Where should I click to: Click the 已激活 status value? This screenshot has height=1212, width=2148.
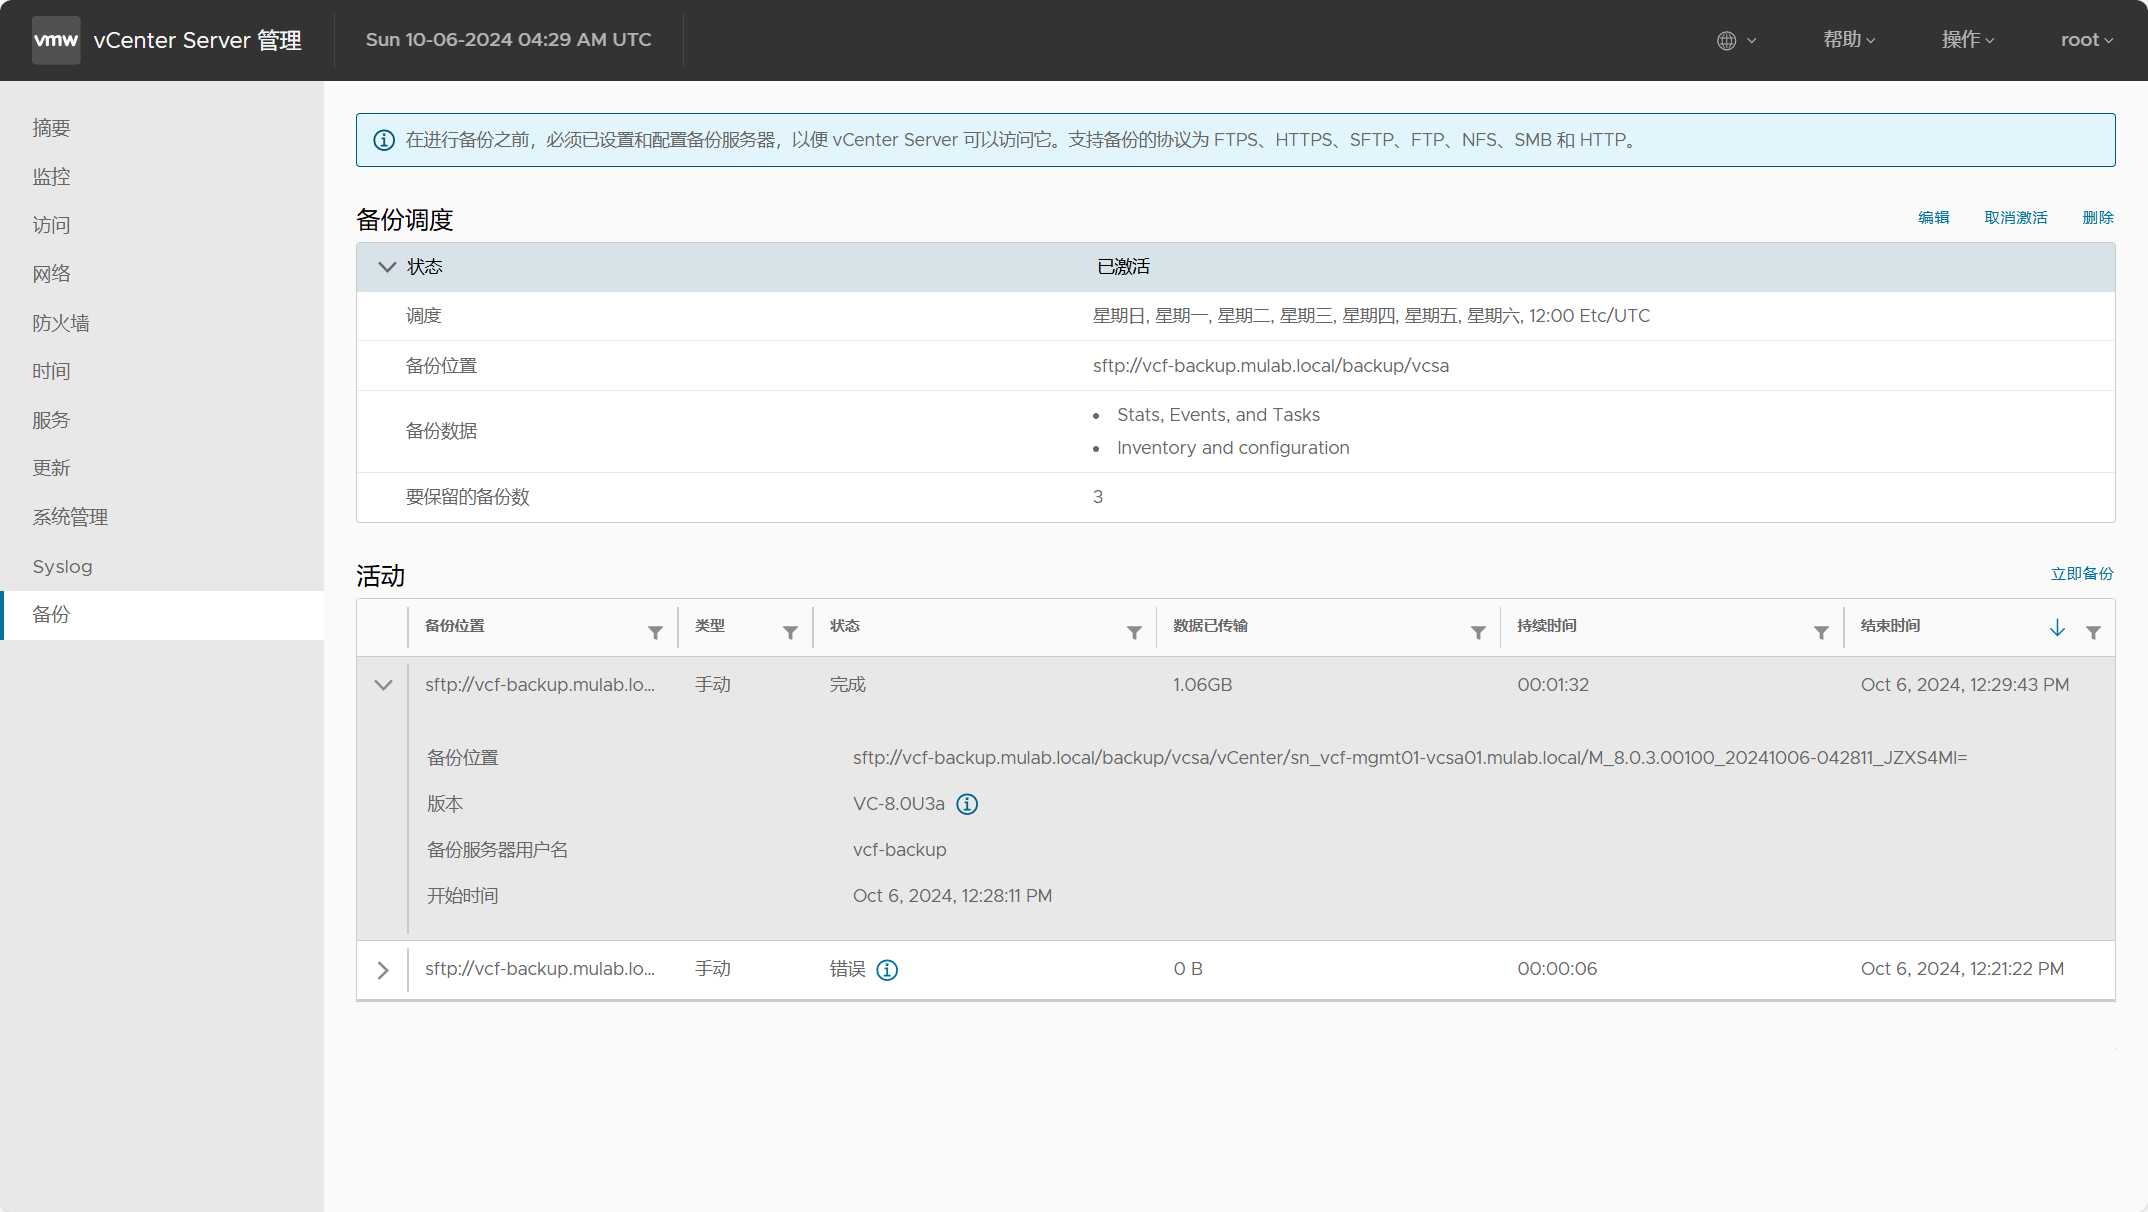[1123, 267]
